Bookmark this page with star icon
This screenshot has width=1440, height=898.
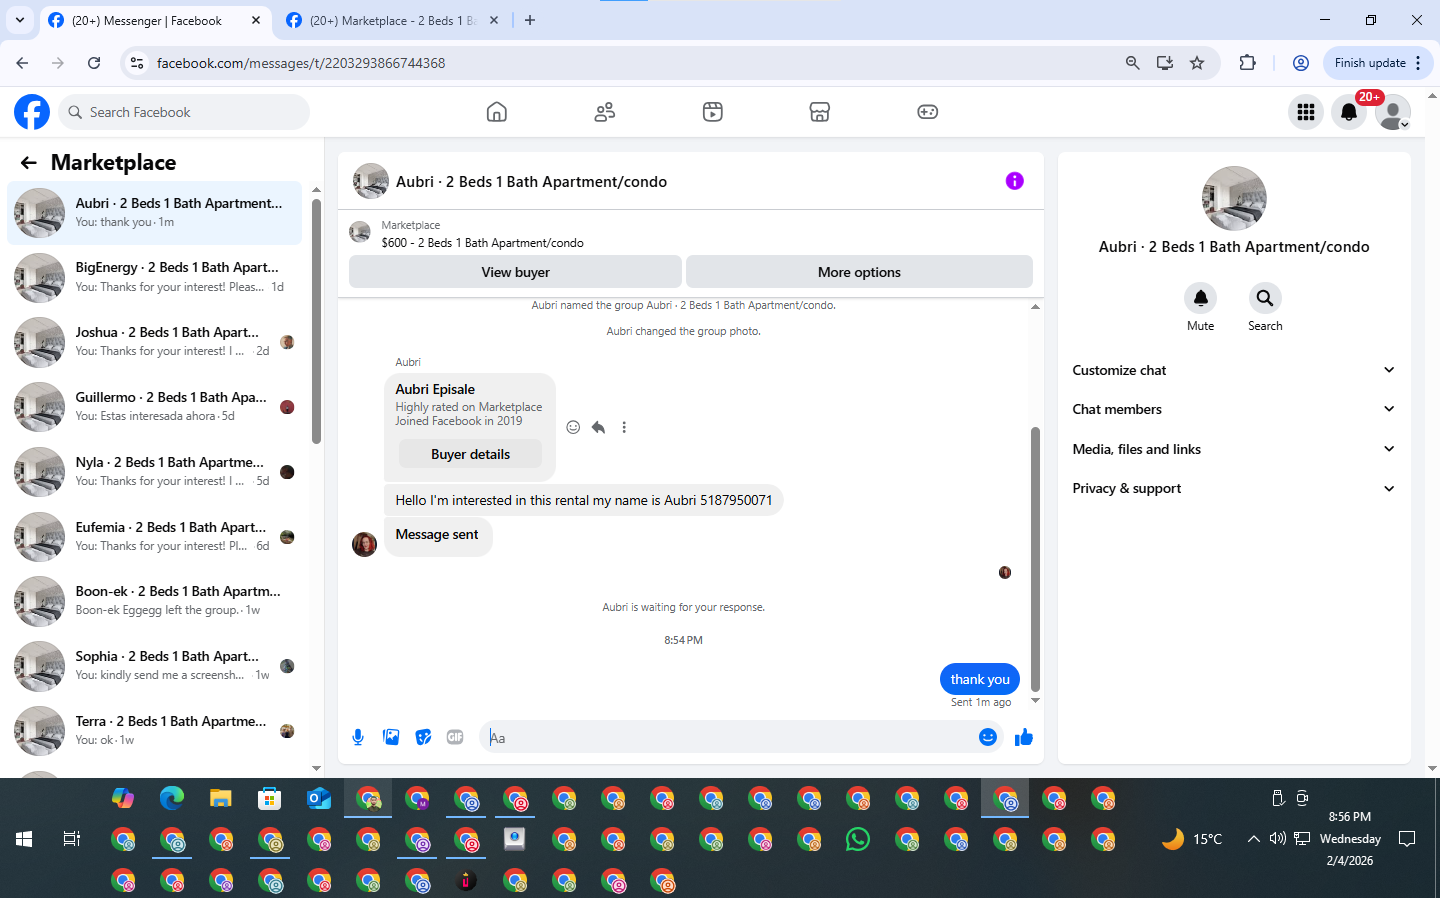[x=1197, y=63]
